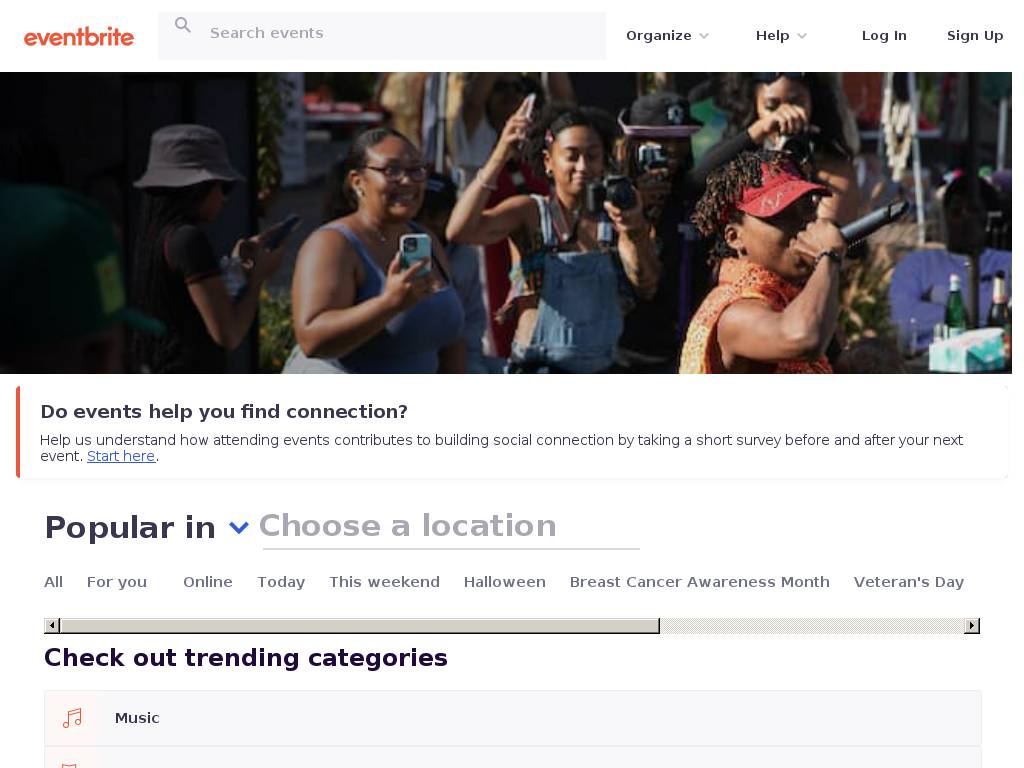Follow the Start here survey link
Screen dimensions: 1024x768
[121, 456]
